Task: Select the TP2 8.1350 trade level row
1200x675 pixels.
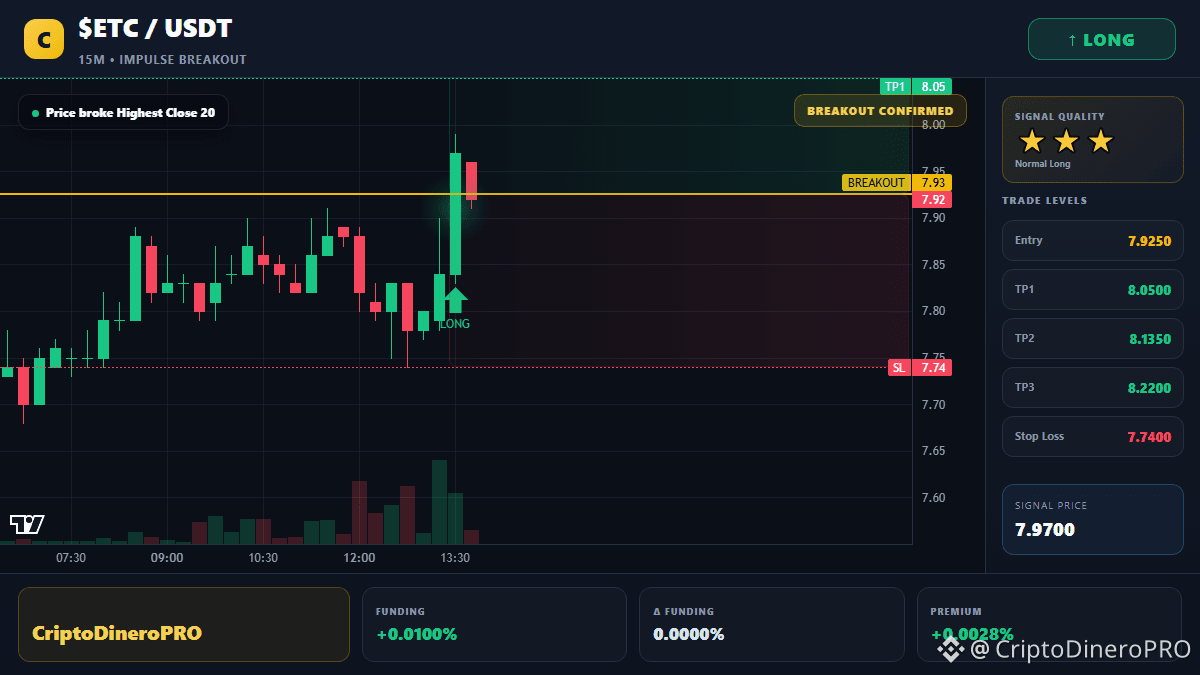Action: (1092, 338)
